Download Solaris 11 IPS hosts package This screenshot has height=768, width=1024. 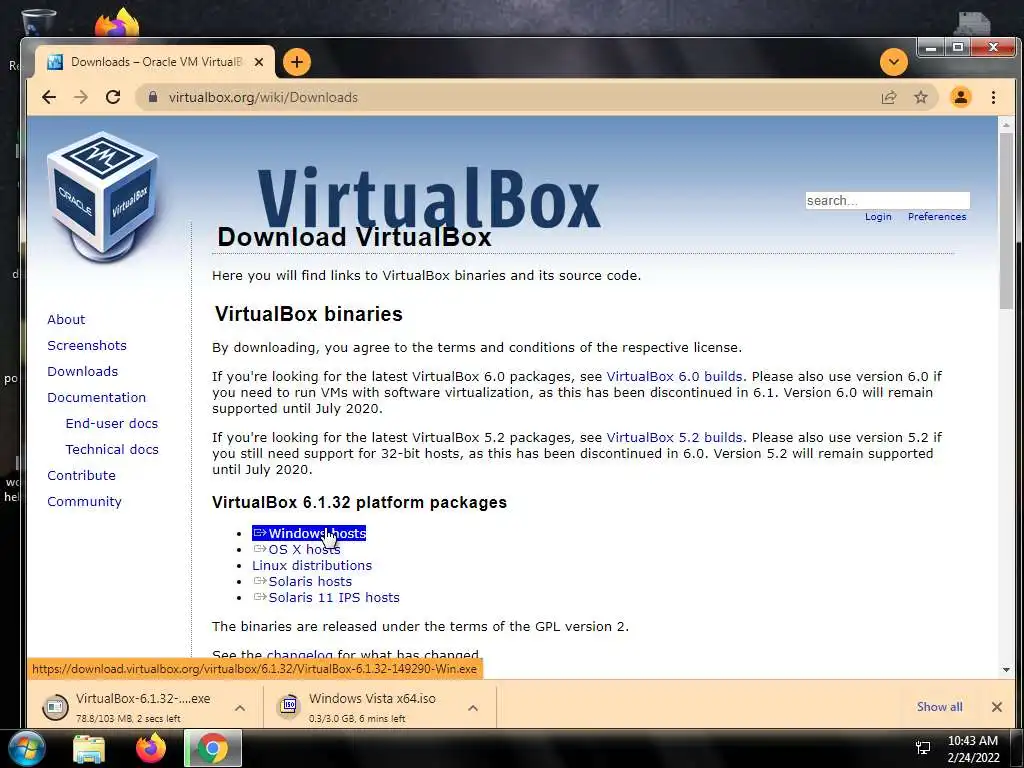click(327, 598)
